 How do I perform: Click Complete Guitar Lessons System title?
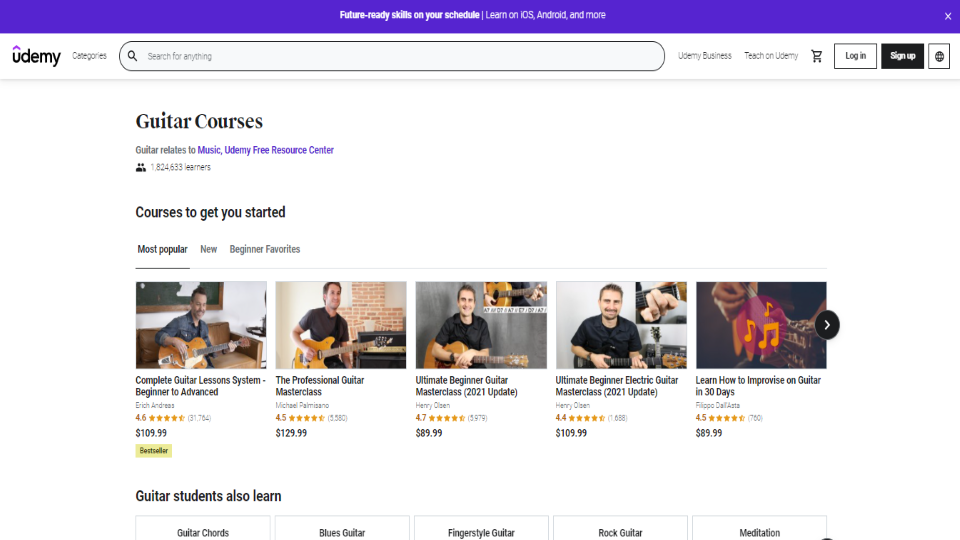click(200, 386)
